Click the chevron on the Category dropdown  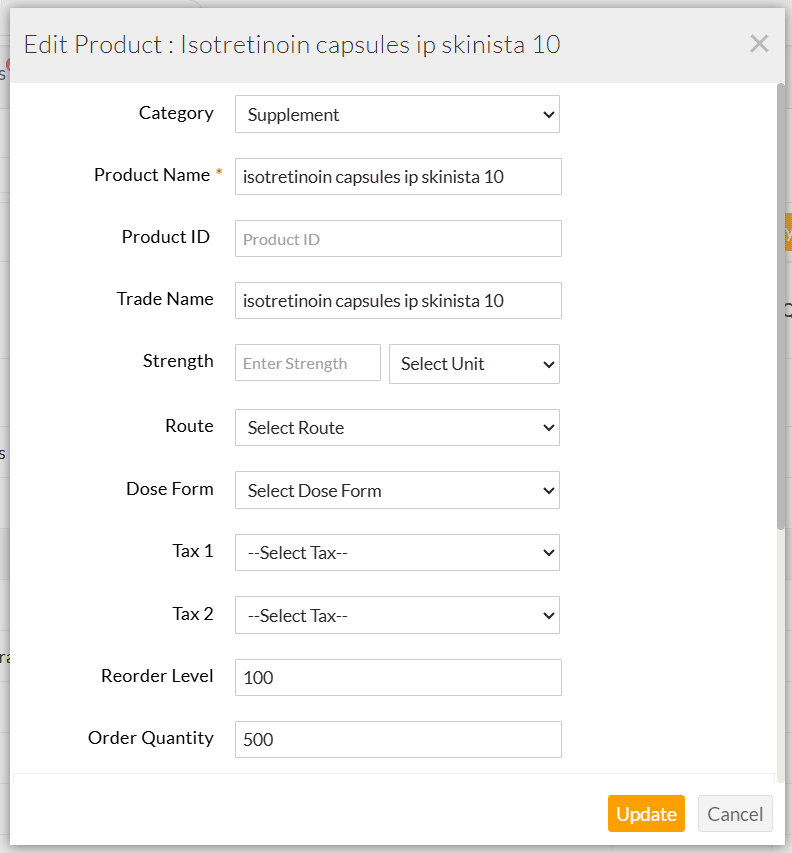click(549, 114)
